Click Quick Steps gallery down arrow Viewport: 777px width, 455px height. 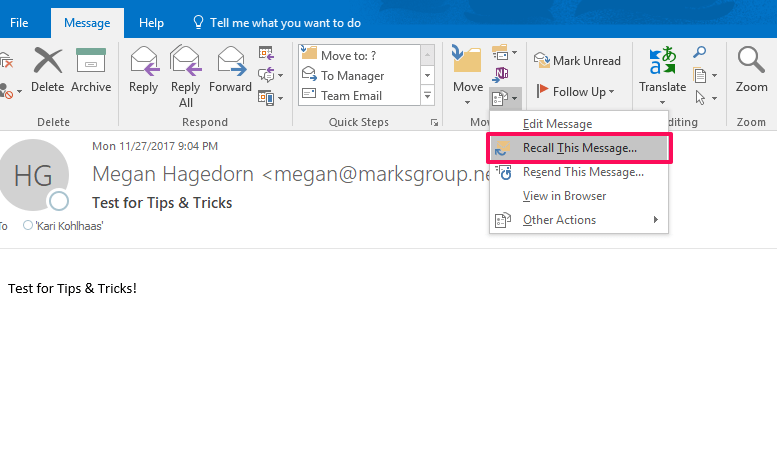pyautogui.click(x=427, y=75)
